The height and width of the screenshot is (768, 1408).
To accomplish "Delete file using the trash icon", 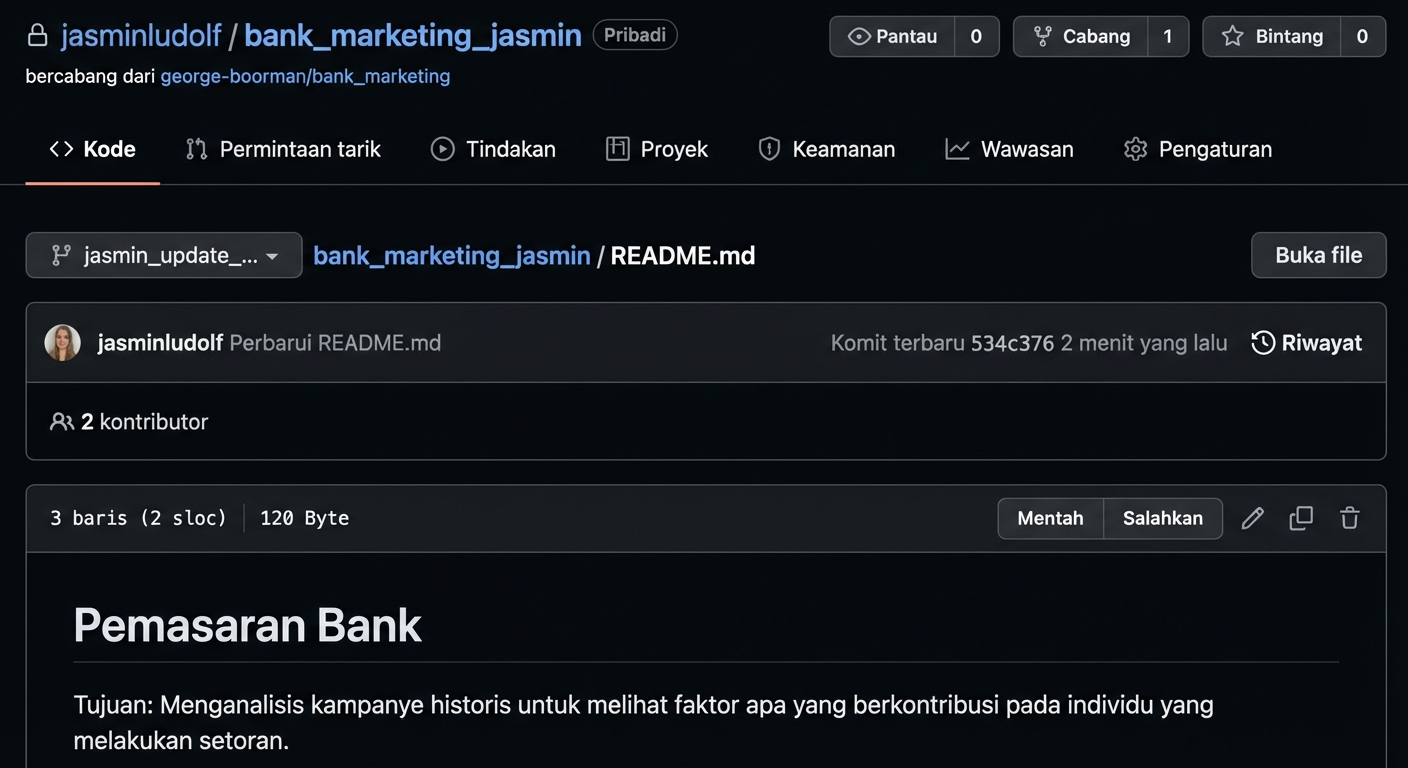I will pyautogui.click(x=1350, y=518).
